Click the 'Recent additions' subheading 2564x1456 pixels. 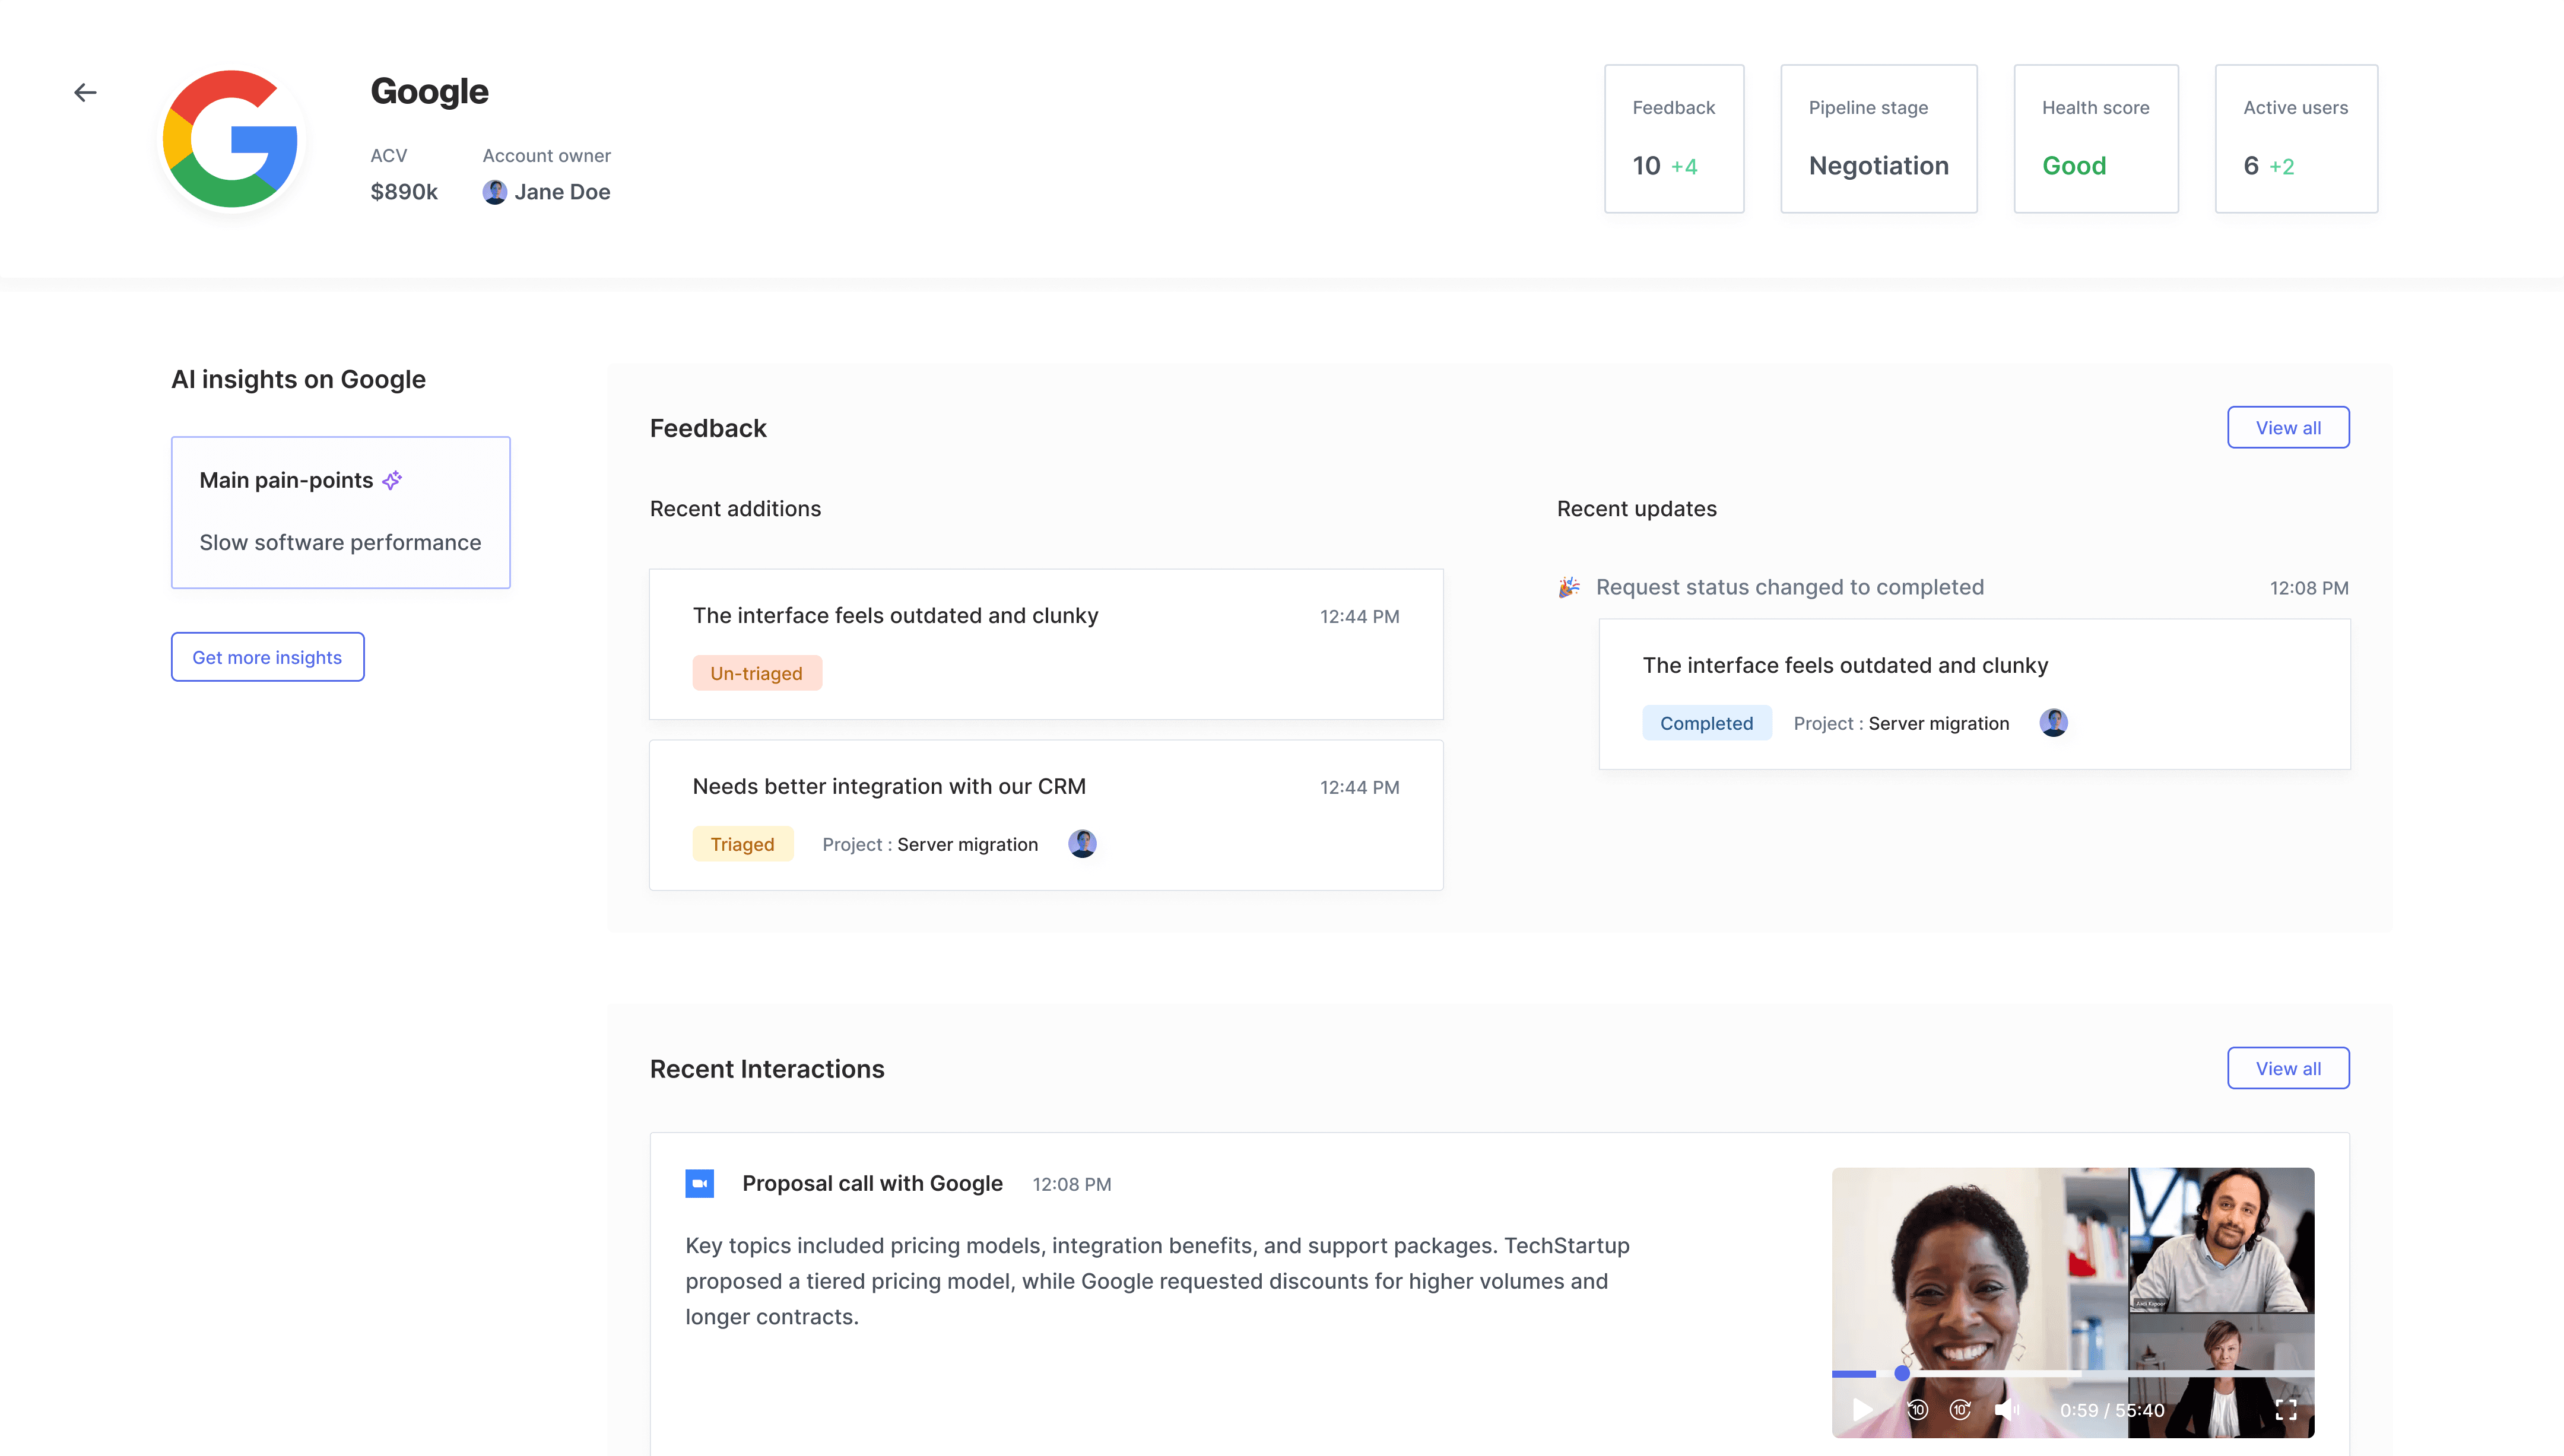(735, 509)
